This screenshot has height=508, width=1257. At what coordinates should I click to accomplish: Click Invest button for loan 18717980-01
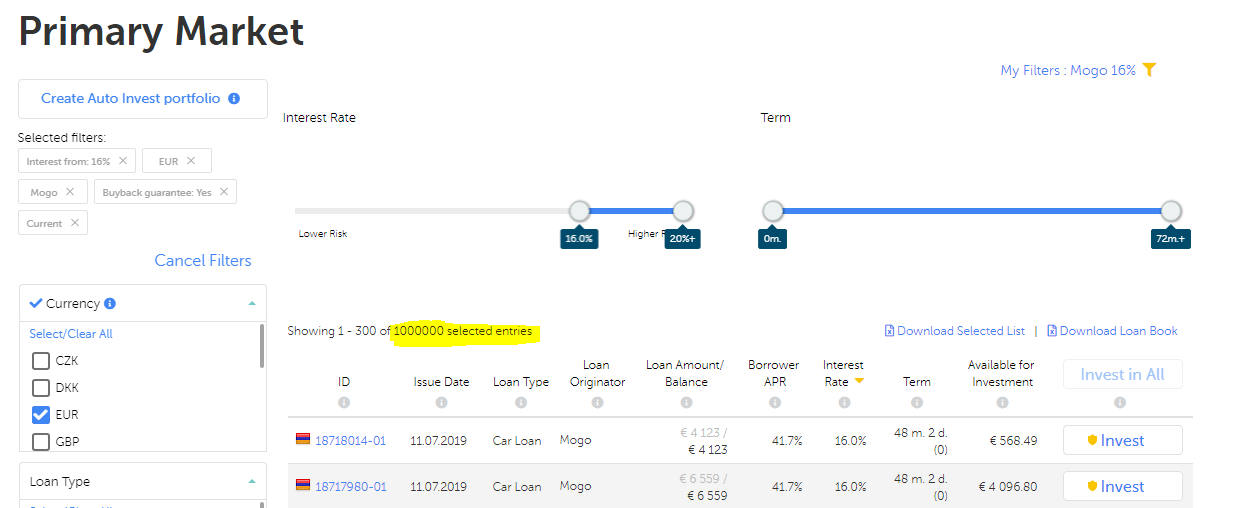point(1122,487)
